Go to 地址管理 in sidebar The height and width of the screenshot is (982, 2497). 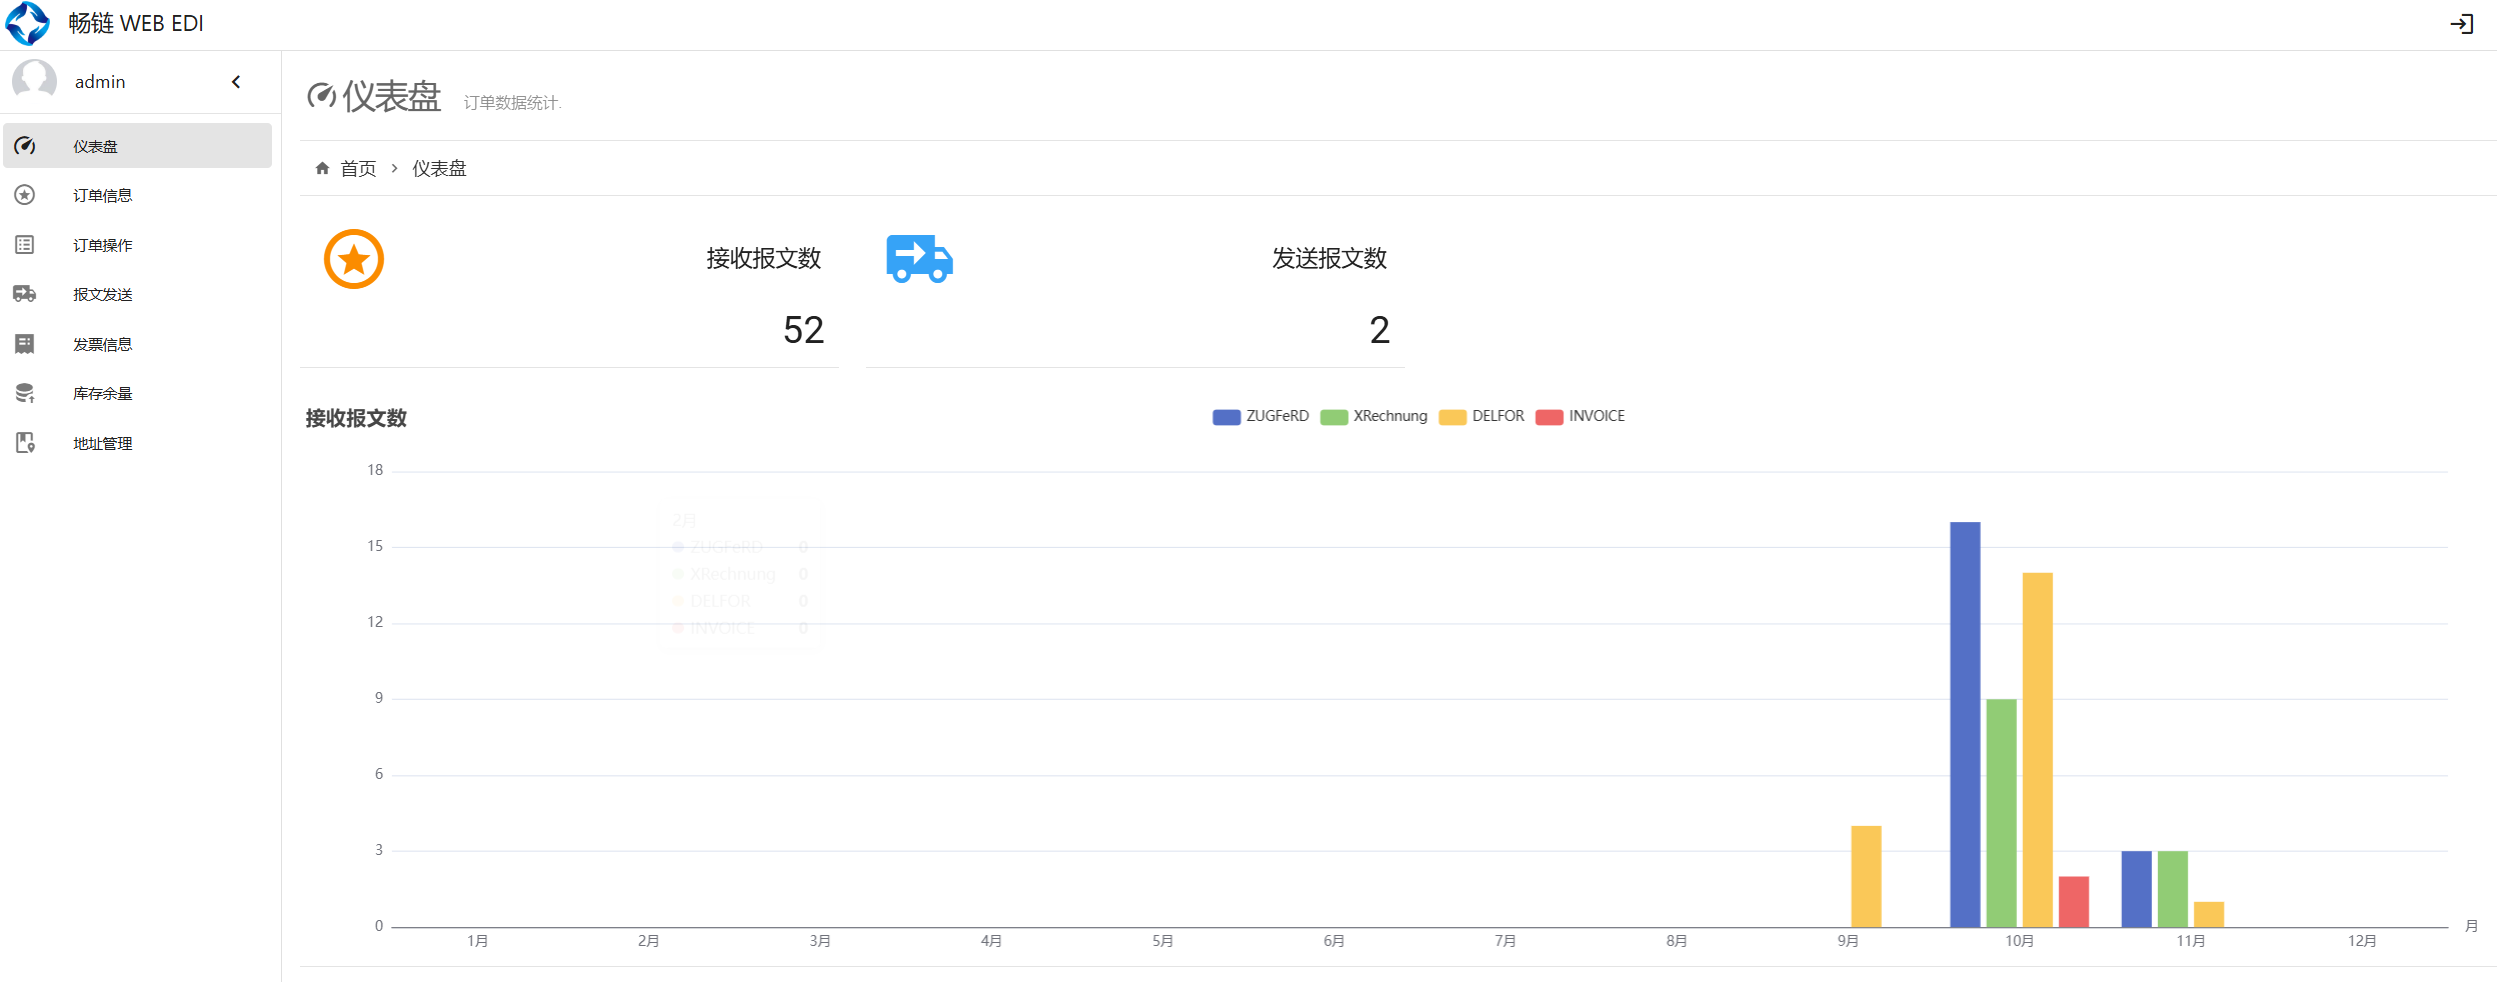point(102,443)
